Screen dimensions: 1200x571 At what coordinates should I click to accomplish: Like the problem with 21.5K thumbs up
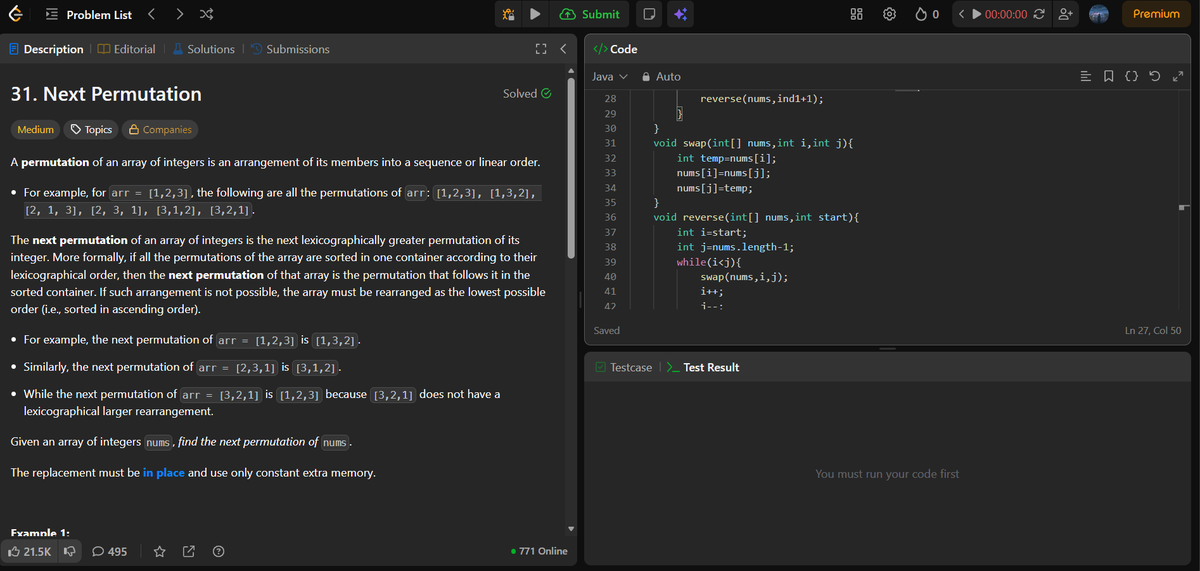(x=30, y=551)
